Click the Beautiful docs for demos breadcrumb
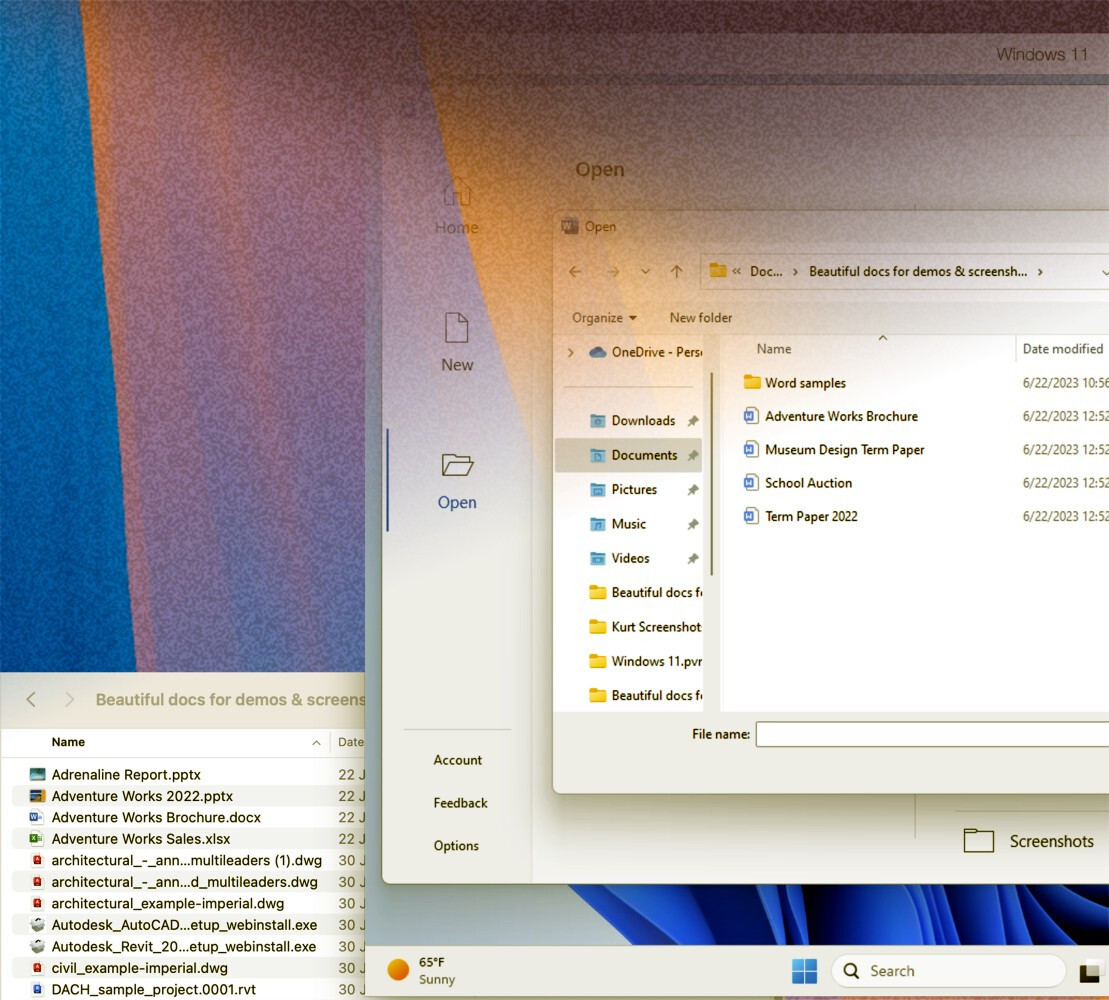1109x1000 pixels. click(917, 272)
